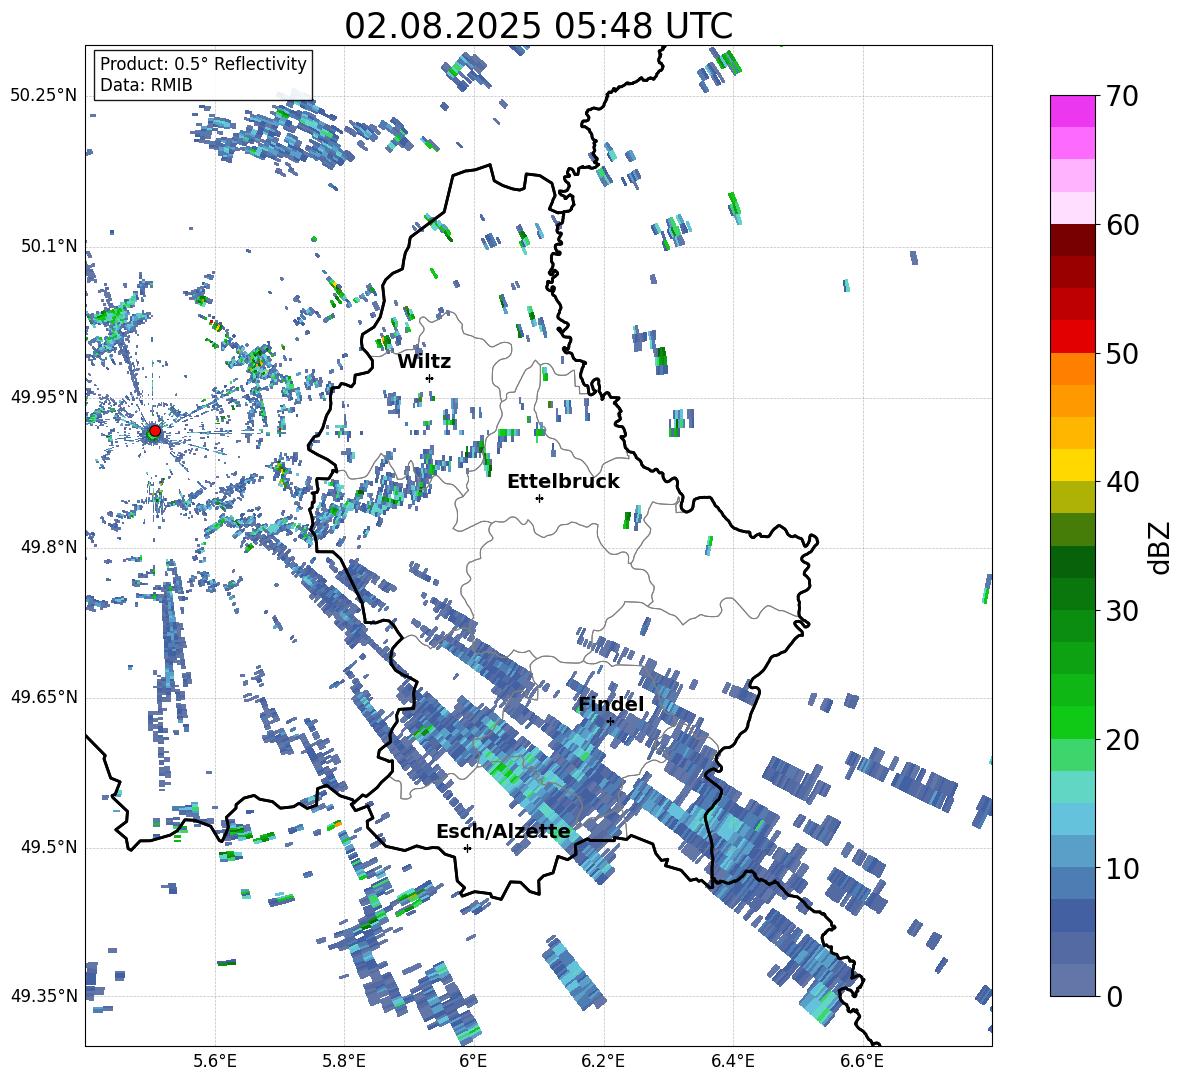Click the colorbar 50 tick label
This screenshot has width=1184, height=1081.
click(x=1122, y=354)
